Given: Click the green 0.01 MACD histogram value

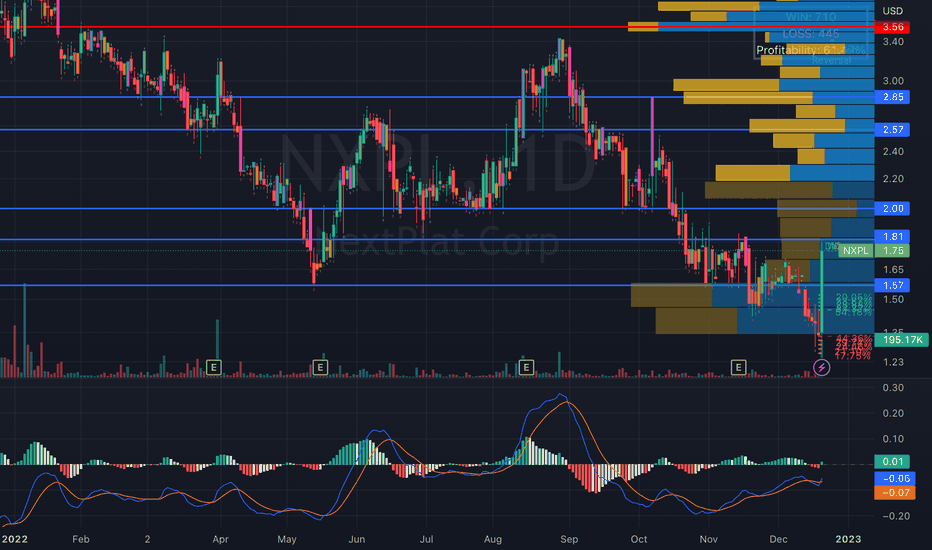Looking at the screenshot, I should coord(892,462).
